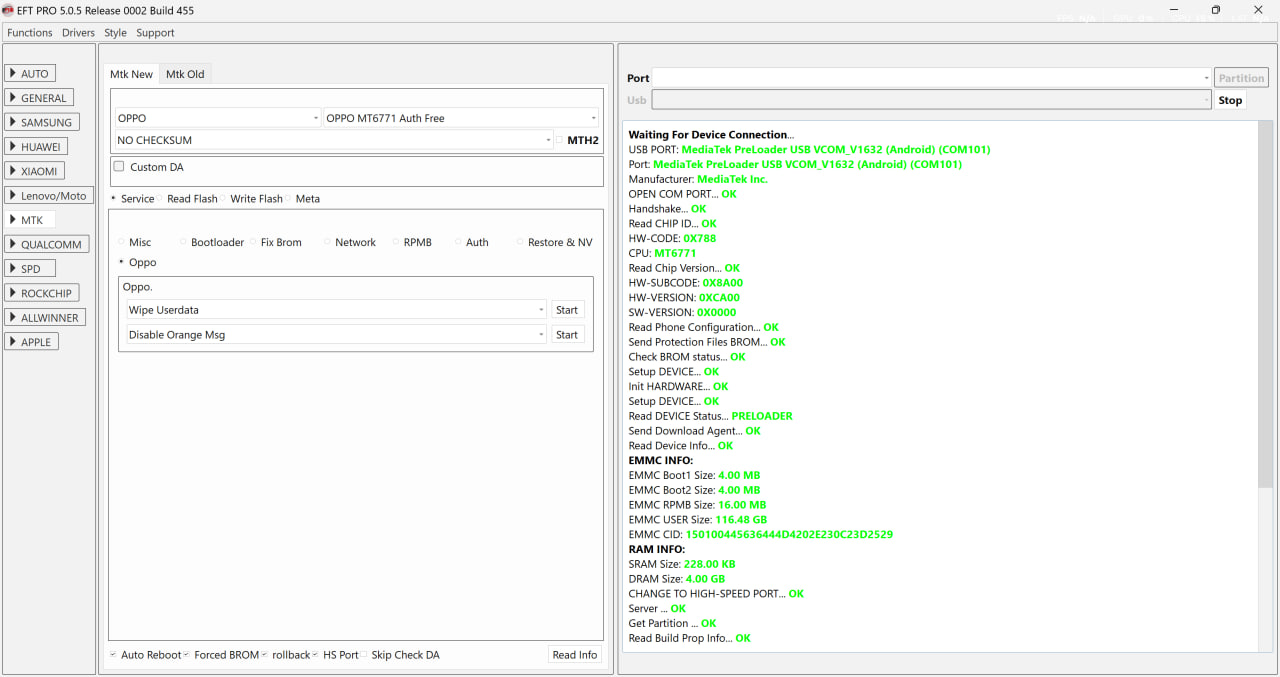
Task: Open the GENERAL sidebar section
Action: point(39,98)
